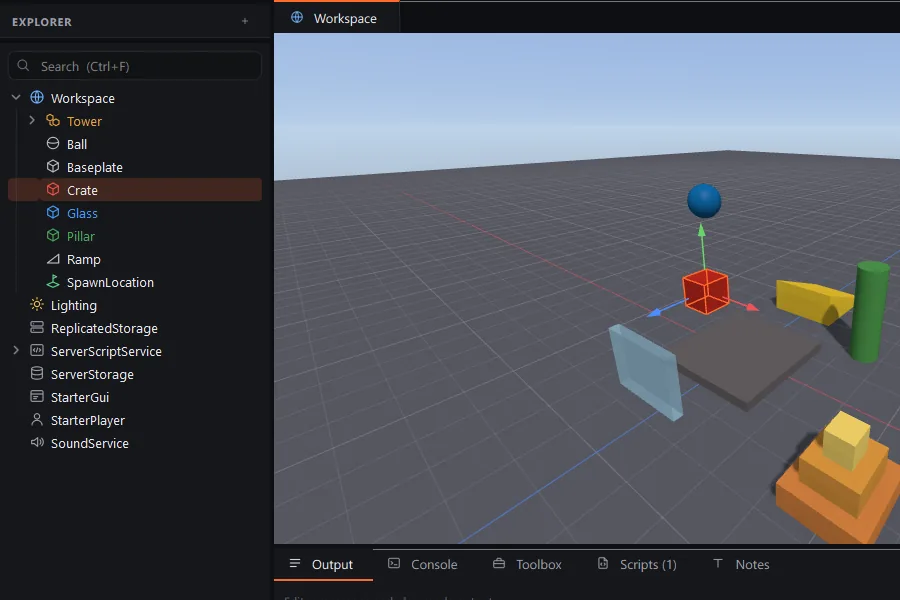The width and height of the screenshot is (900, 600).
Task: Click the StarterGui window icon
Action: coord(37,397)
